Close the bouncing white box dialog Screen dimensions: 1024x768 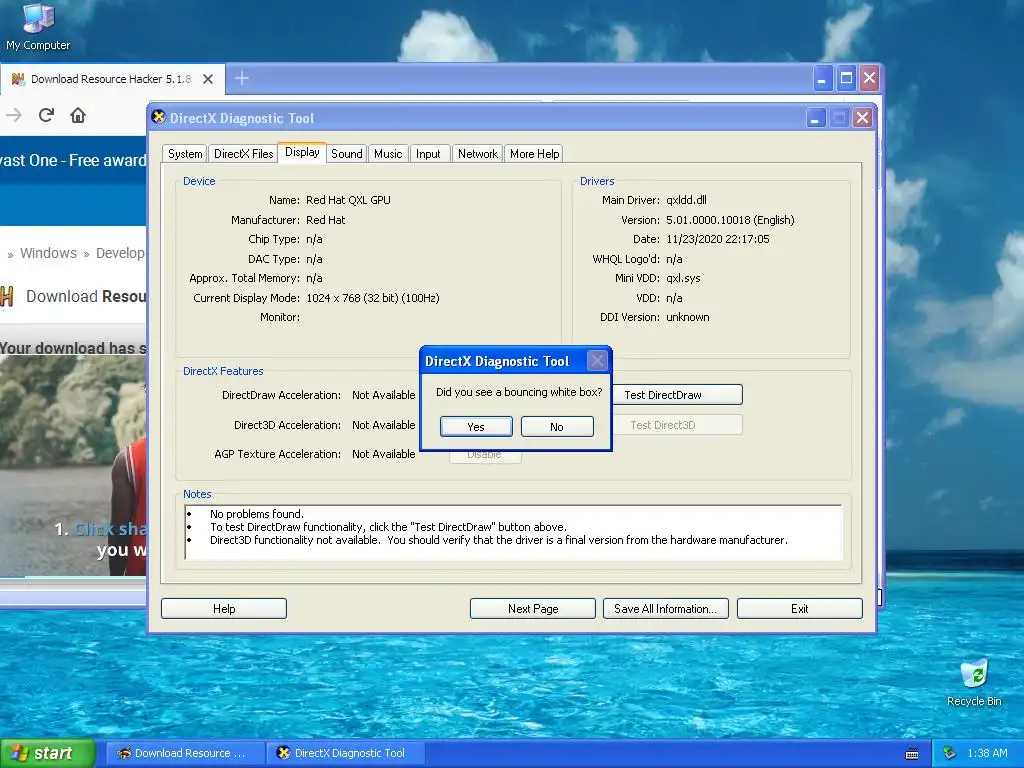point(597,360)
